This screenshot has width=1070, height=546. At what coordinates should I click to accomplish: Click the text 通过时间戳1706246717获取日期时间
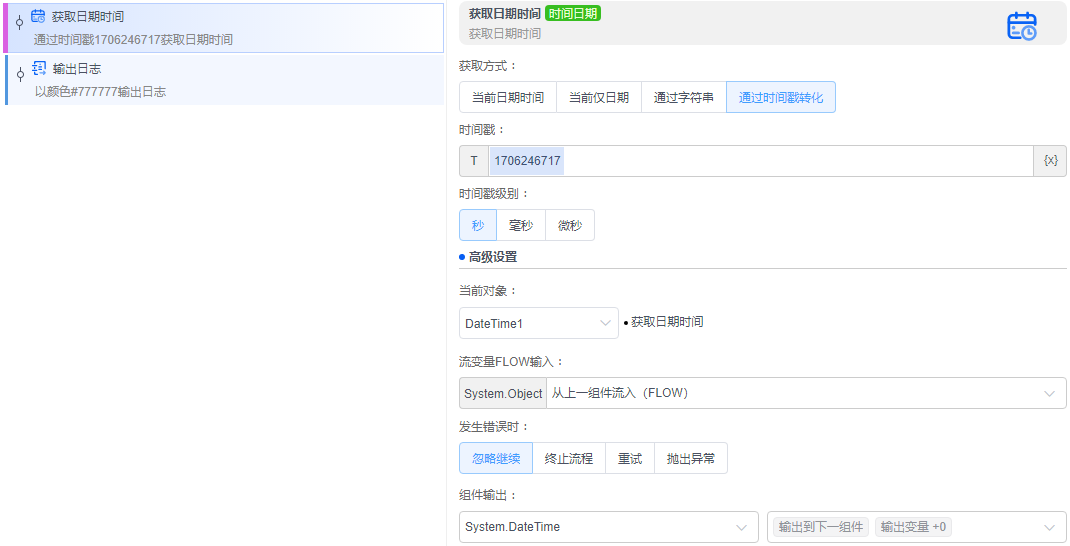click(x=133, y=40)
